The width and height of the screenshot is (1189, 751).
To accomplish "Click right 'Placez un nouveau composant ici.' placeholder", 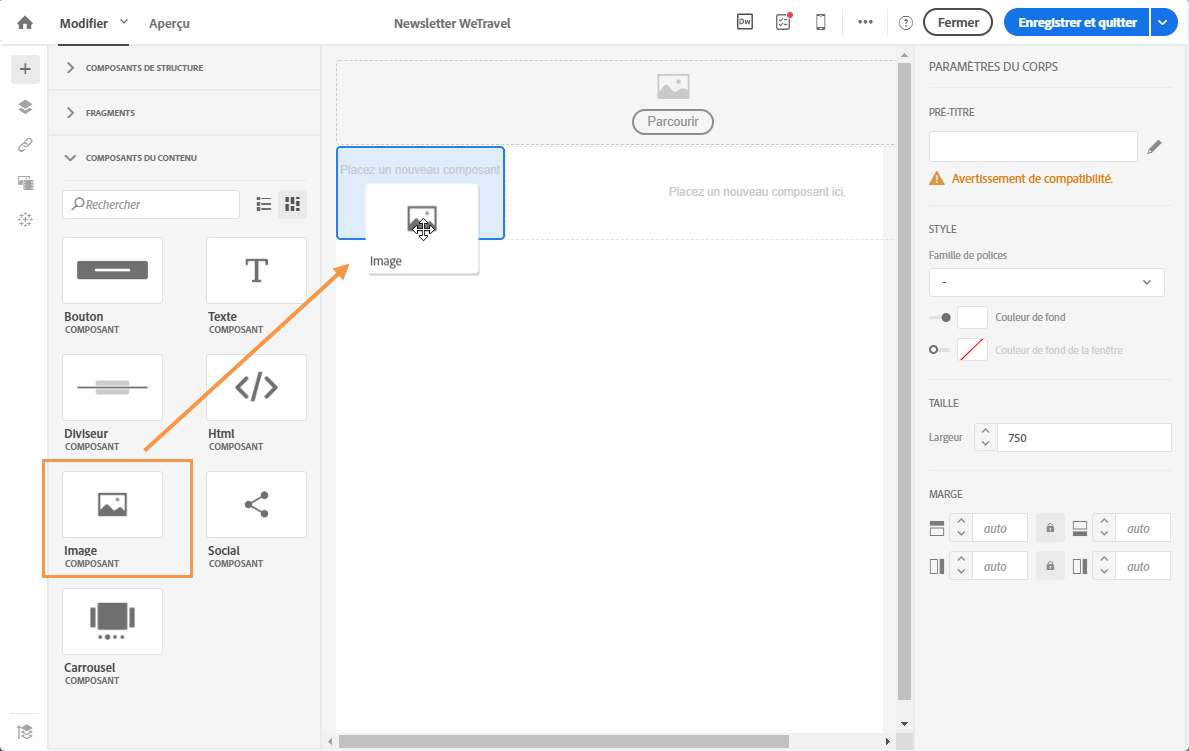I will pyautogui.click(x=757, y=192).
